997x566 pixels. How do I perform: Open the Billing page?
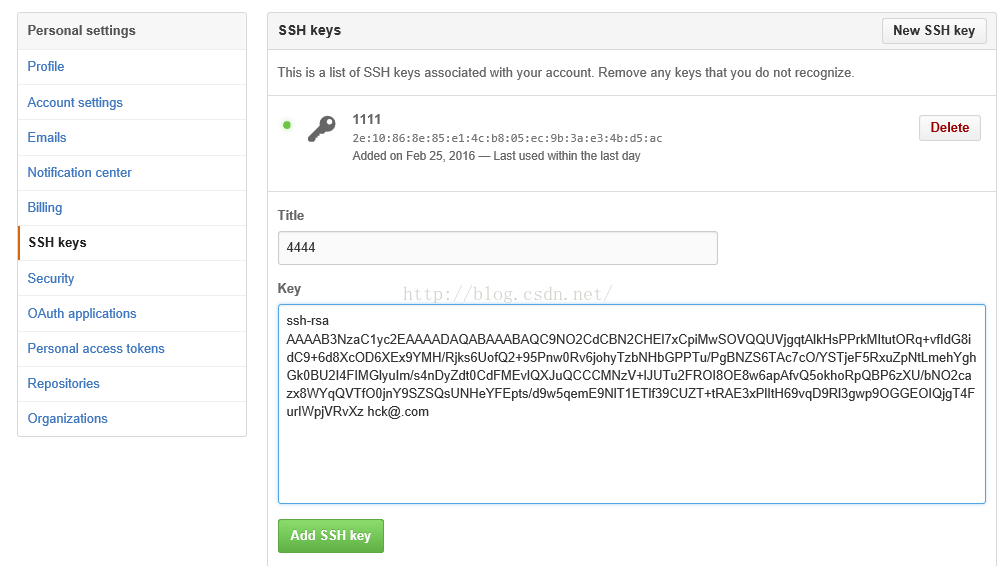pos(45,207)
